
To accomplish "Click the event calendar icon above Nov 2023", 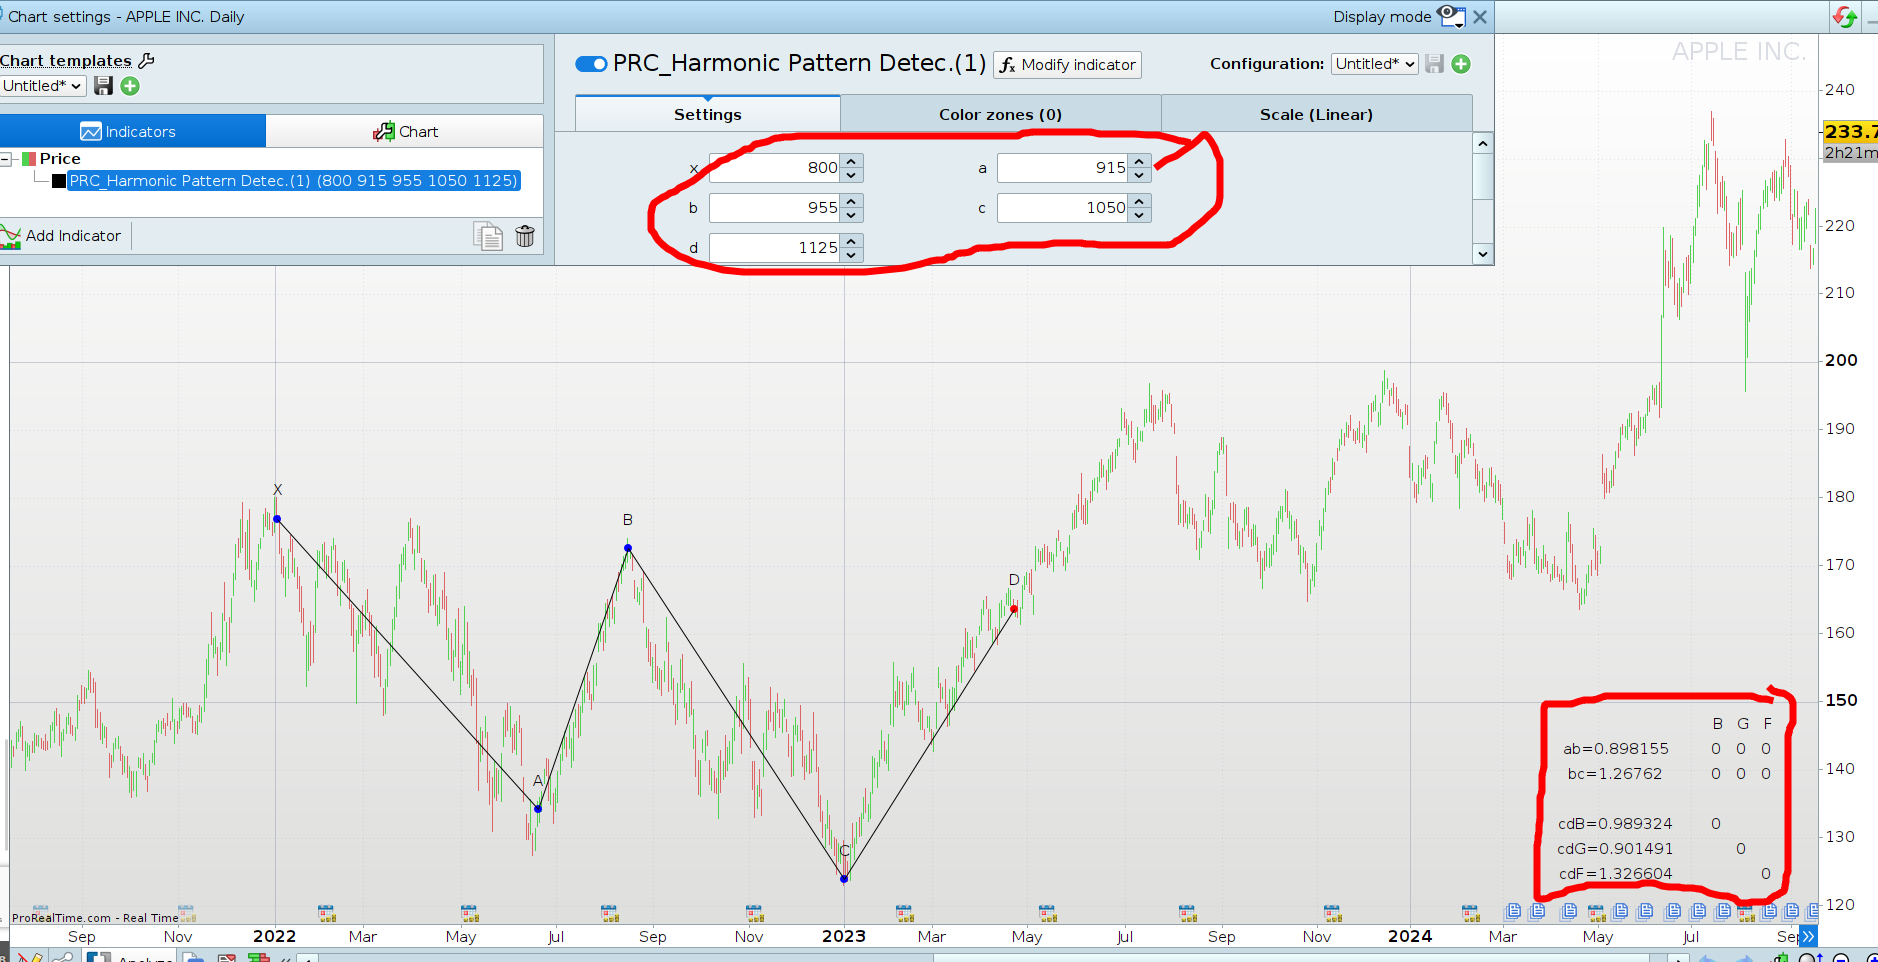I will pyautogui.click(x=1332, y=913).
